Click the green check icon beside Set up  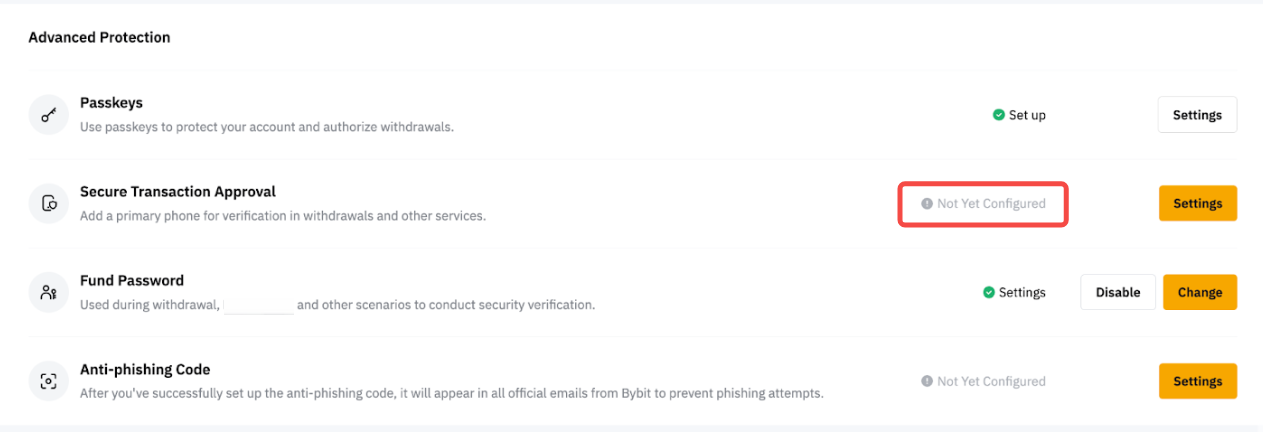pos(998,115)
